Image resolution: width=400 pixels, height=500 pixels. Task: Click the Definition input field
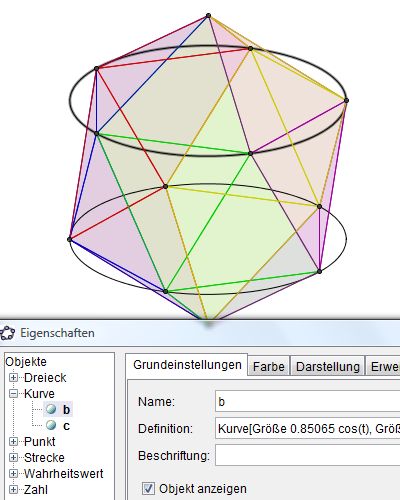pyautogui.click(x=307, y=428)
